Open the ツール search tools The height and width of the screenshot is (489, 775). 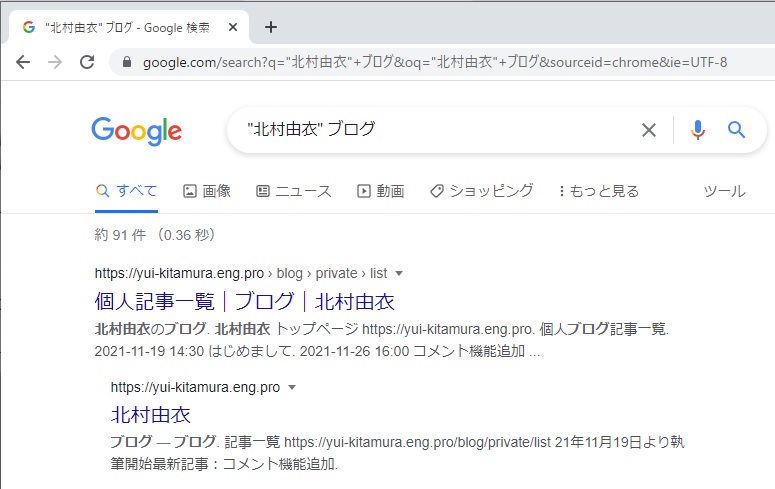pyautogui.click(x=725, y=191)
